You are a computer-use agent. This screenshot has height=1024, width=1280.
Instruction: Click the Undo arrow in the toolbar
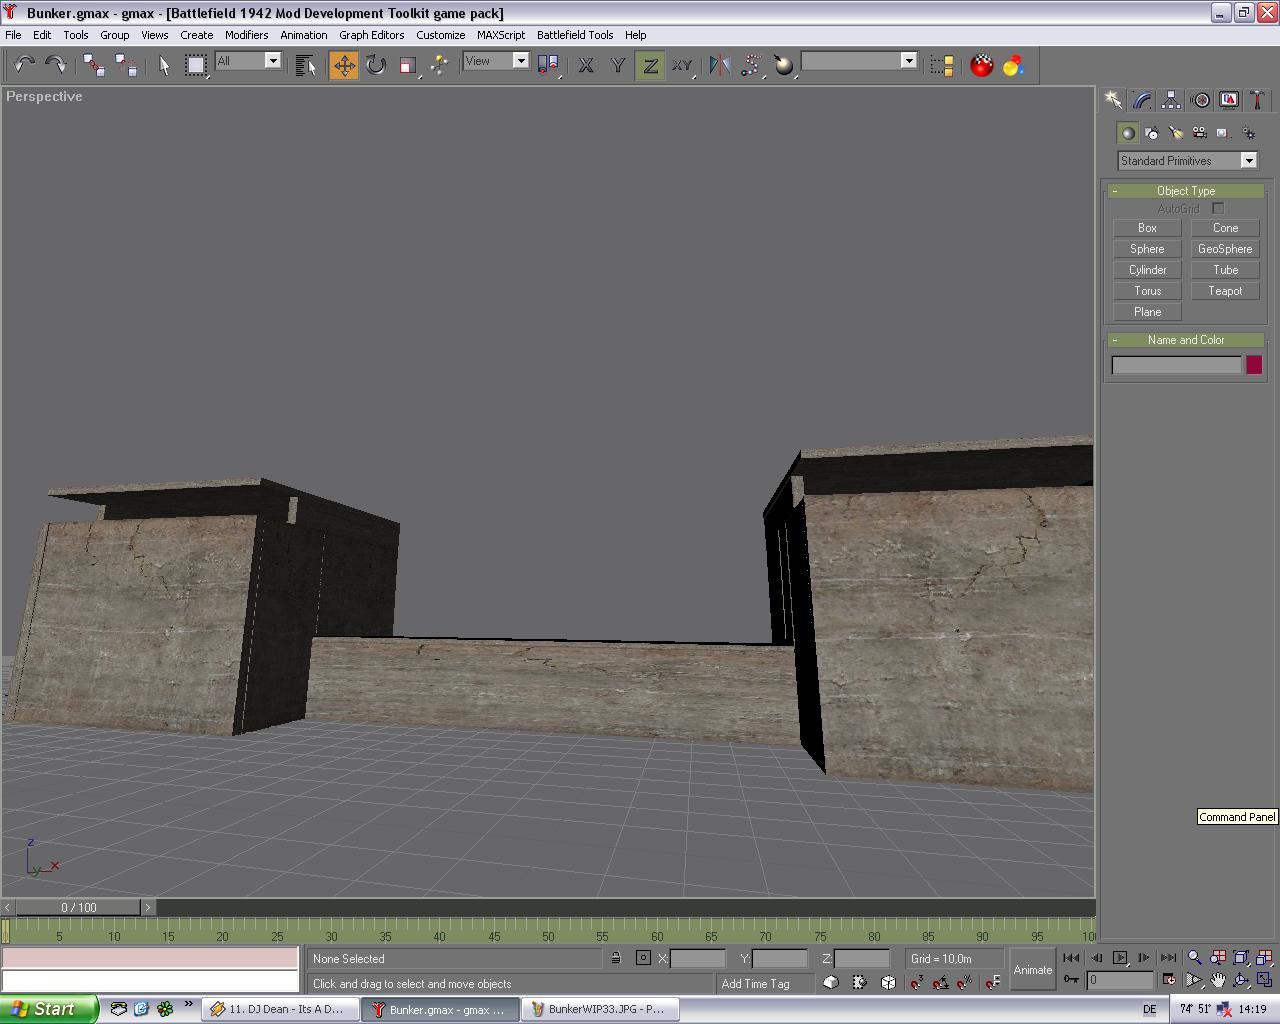(x=24, y=66)
